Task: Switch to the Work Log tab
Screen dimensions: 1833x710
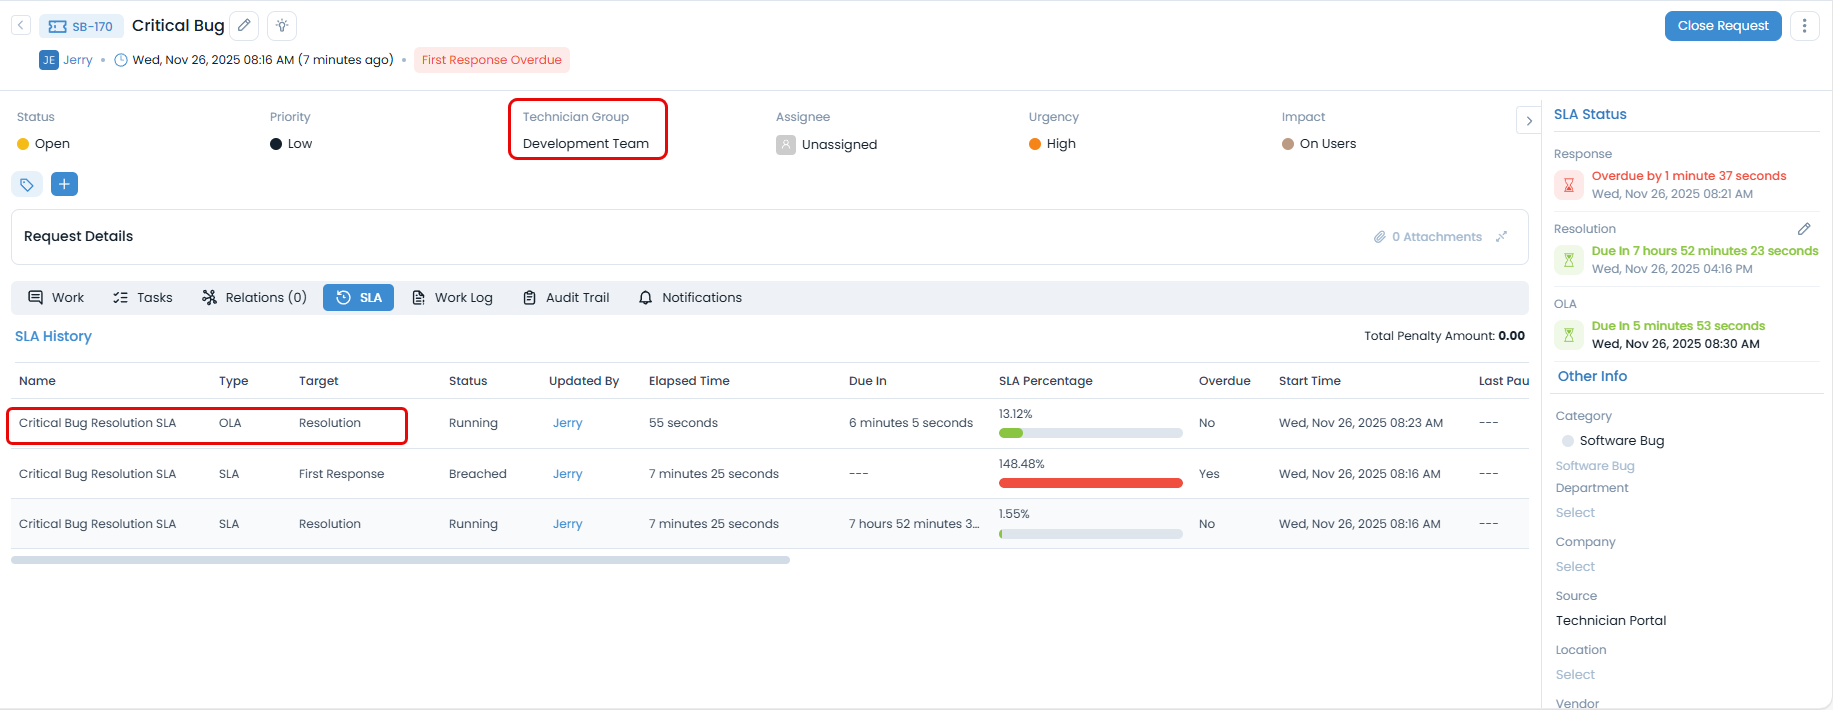Action: tap(453, 298)
